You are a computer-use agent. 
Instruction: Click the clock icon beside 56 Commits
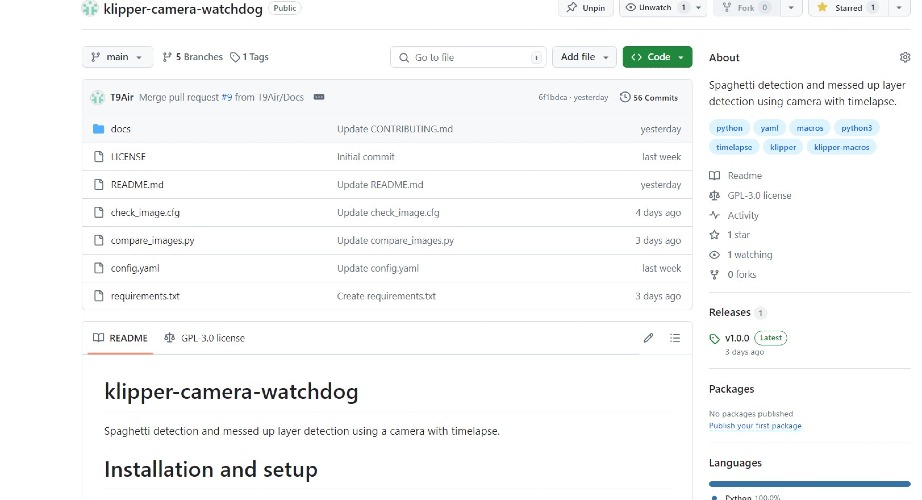click(x=624, y=97)
